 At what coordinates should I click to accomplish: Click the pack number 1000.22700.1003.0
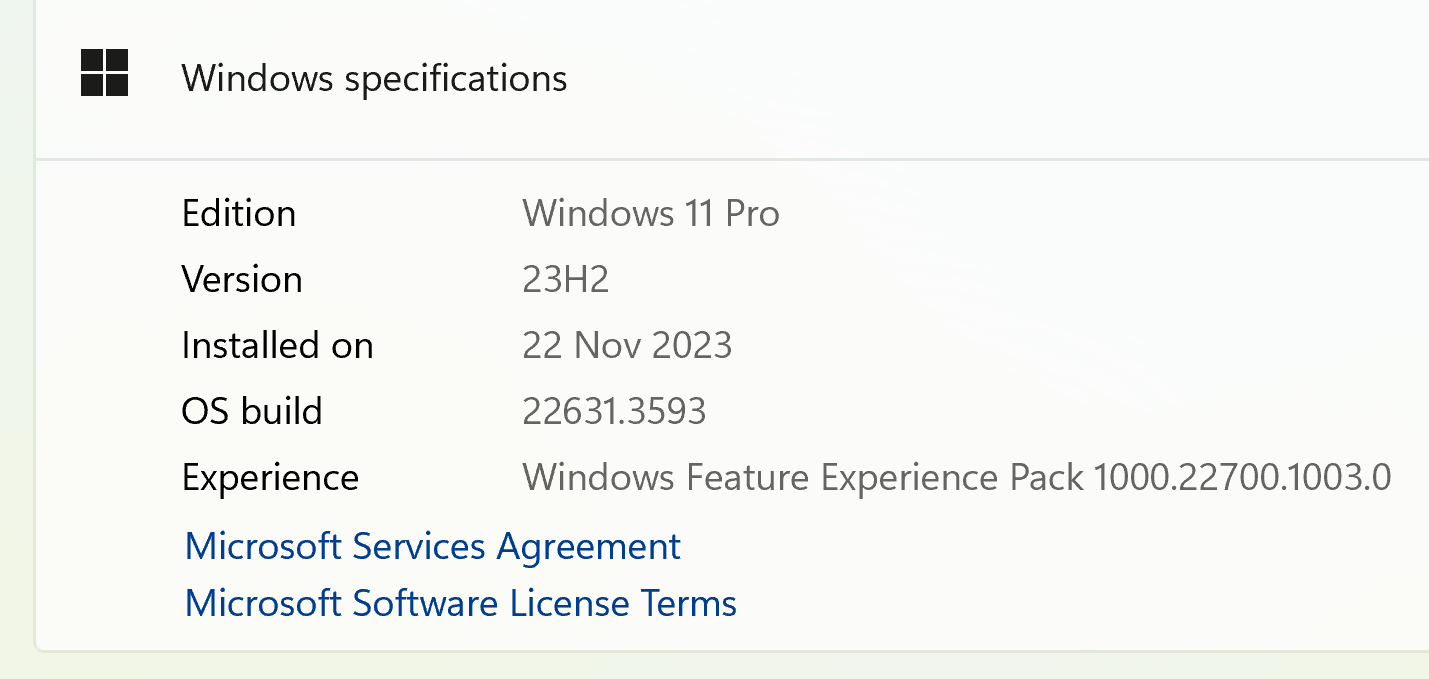pos(1242,477)
